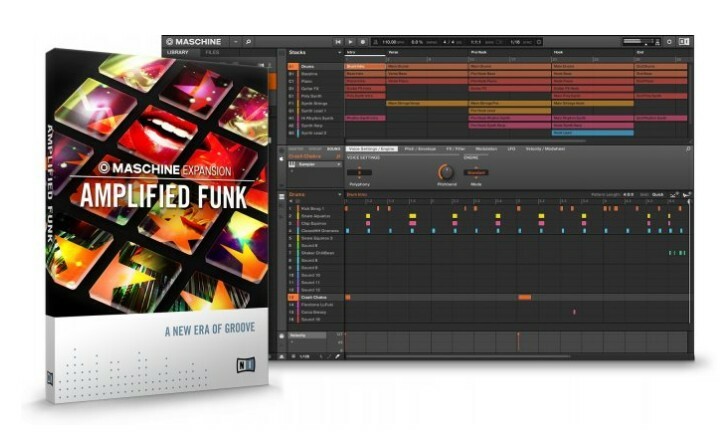
Task: Select the Piano group row
Action: (315, 81)
